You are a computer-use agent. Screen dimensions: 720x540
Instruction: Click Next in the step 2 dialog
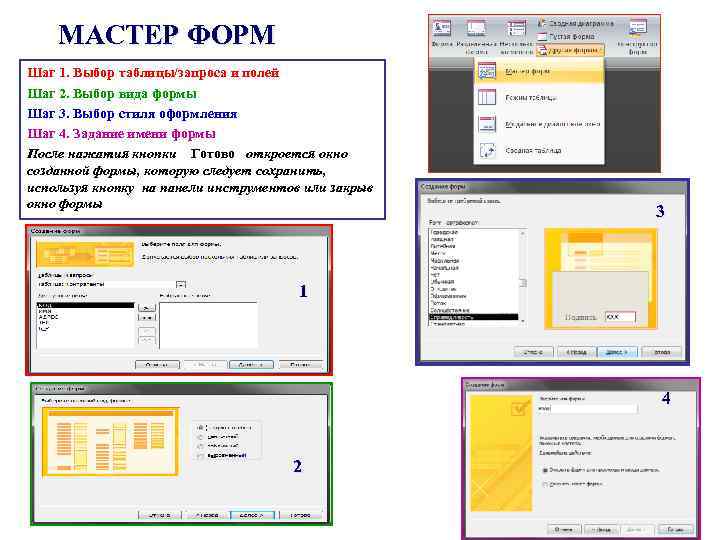253,515
